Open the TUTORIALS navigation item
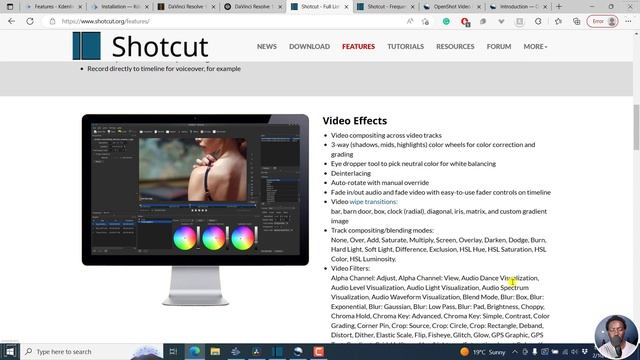 pyautogui.click(x=405, y=47)
